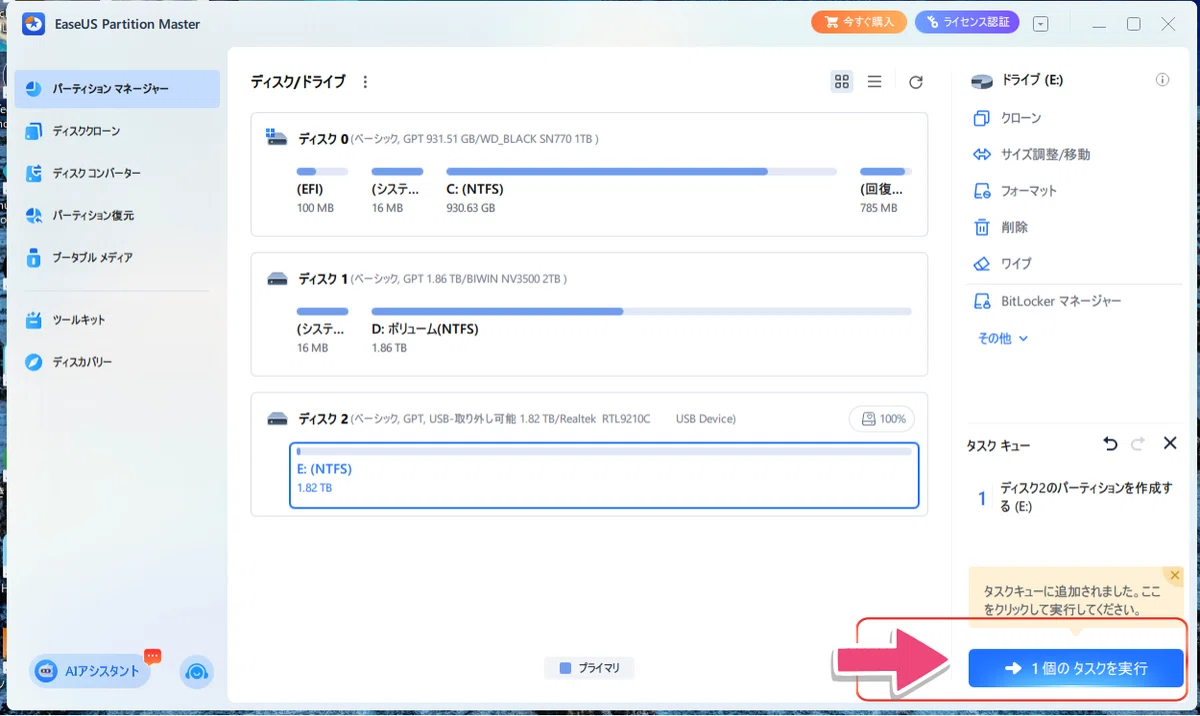The width and height of the screenshot is (1200, 716).
Task: Select the ディスク 2 header
Action: (501, 419)
